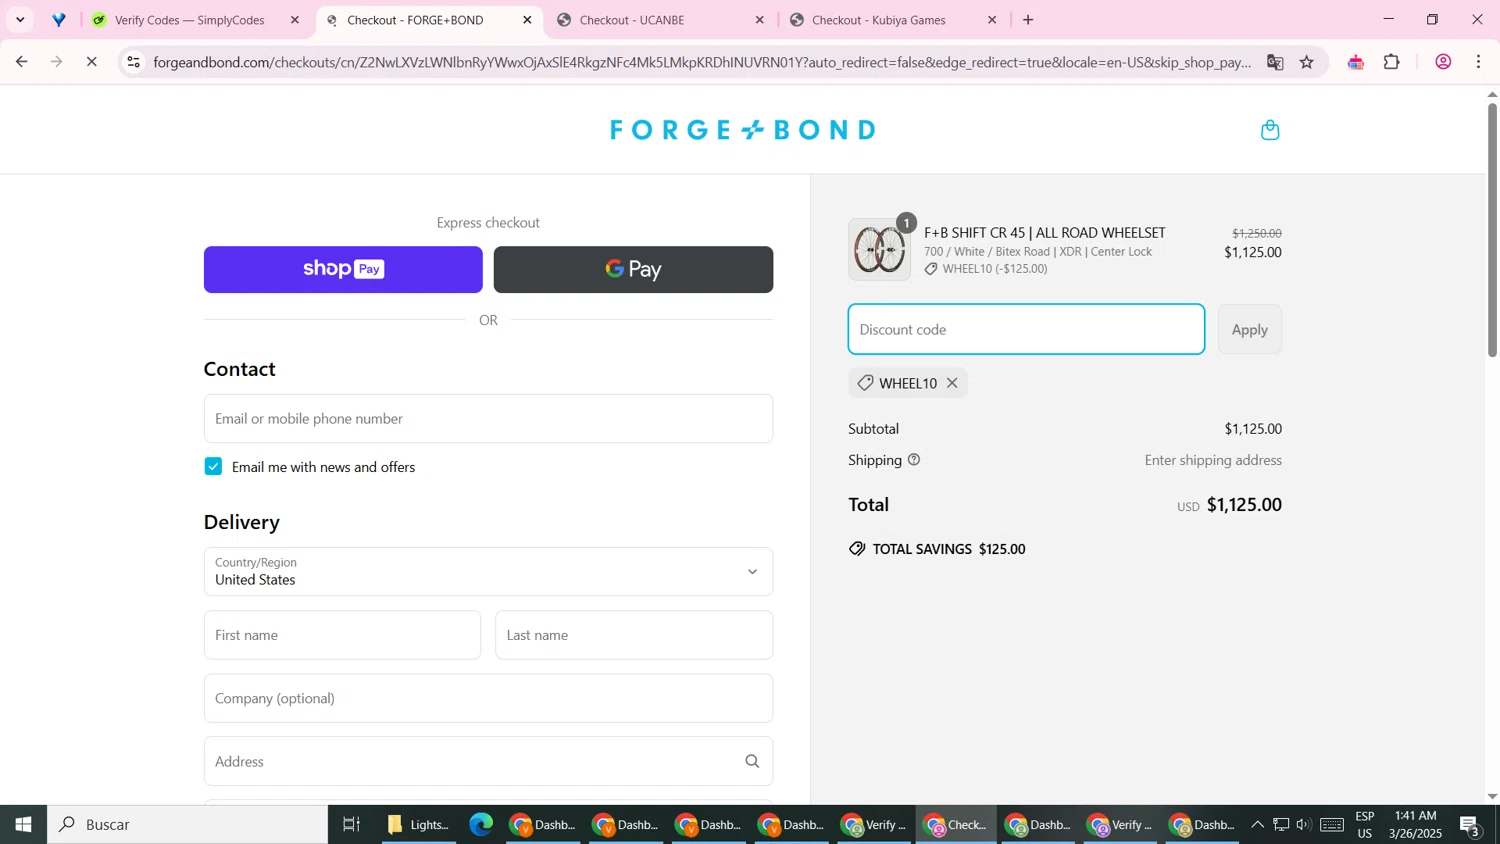
Task: Focus the Address field
Action: (488, 762)
